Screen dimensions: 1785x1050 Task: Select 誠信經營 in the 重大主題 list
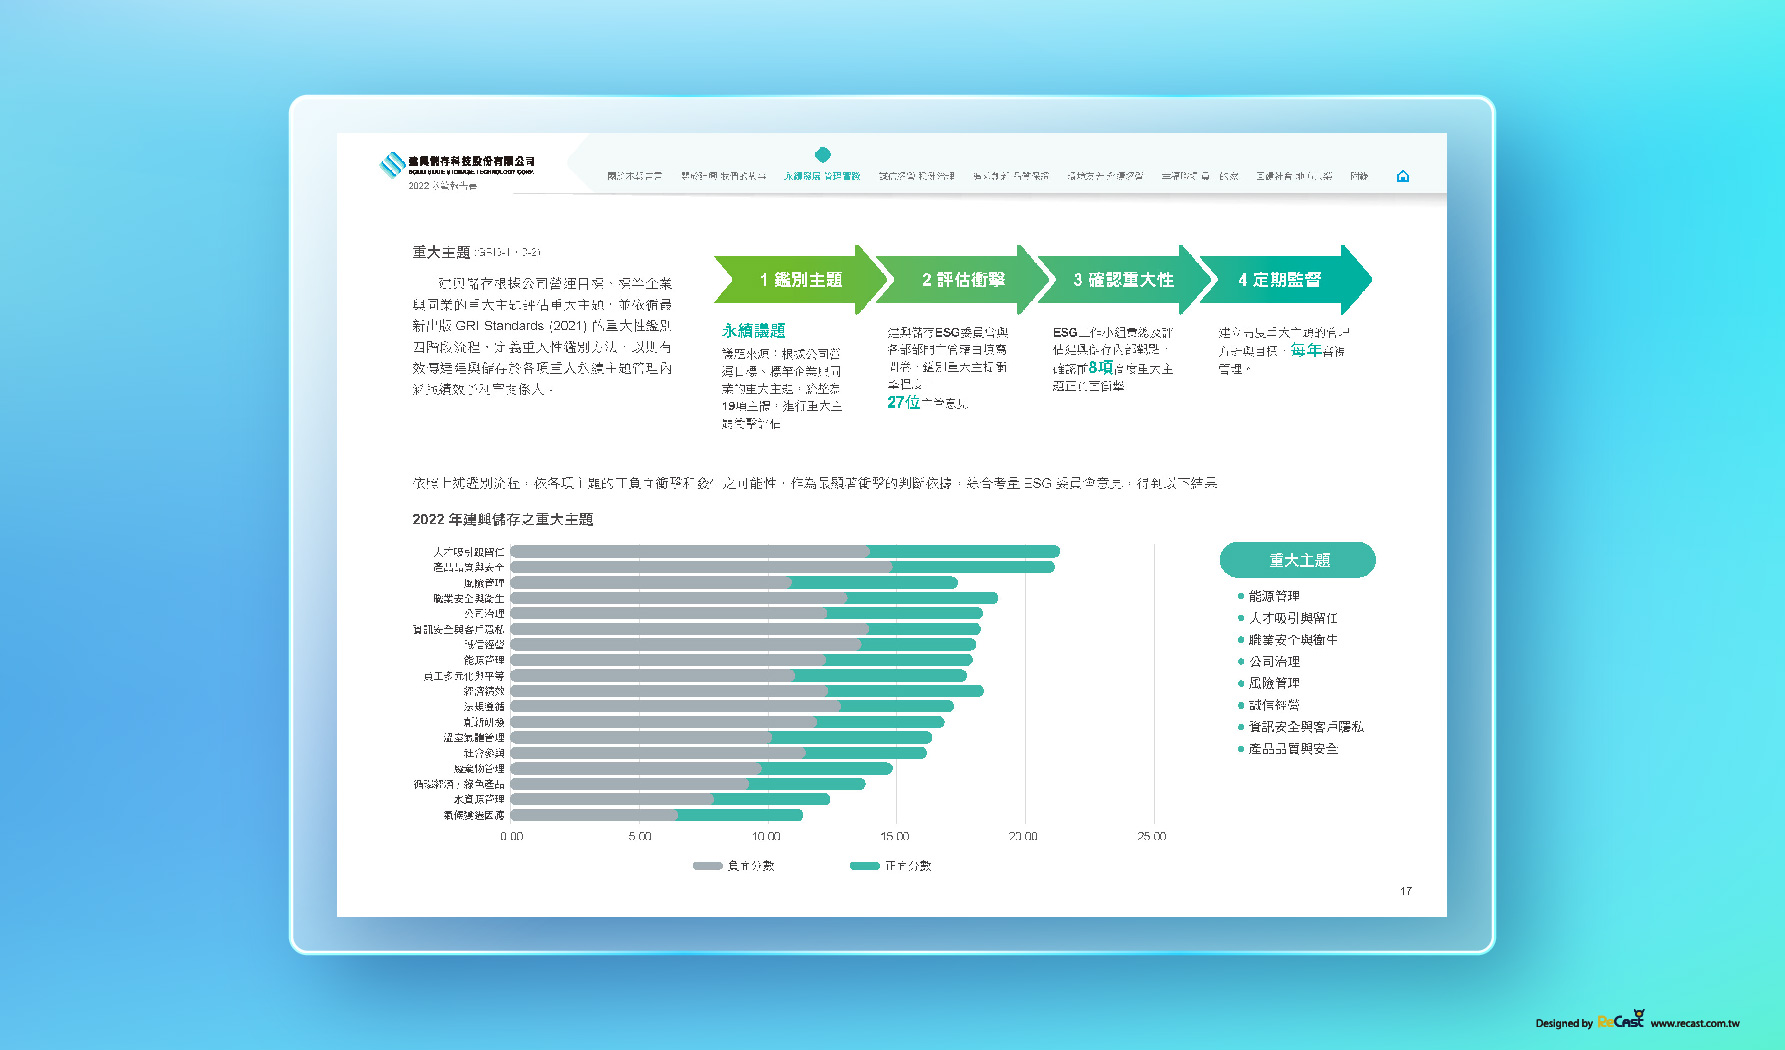pyautogui.click(x=1274, y=705)
